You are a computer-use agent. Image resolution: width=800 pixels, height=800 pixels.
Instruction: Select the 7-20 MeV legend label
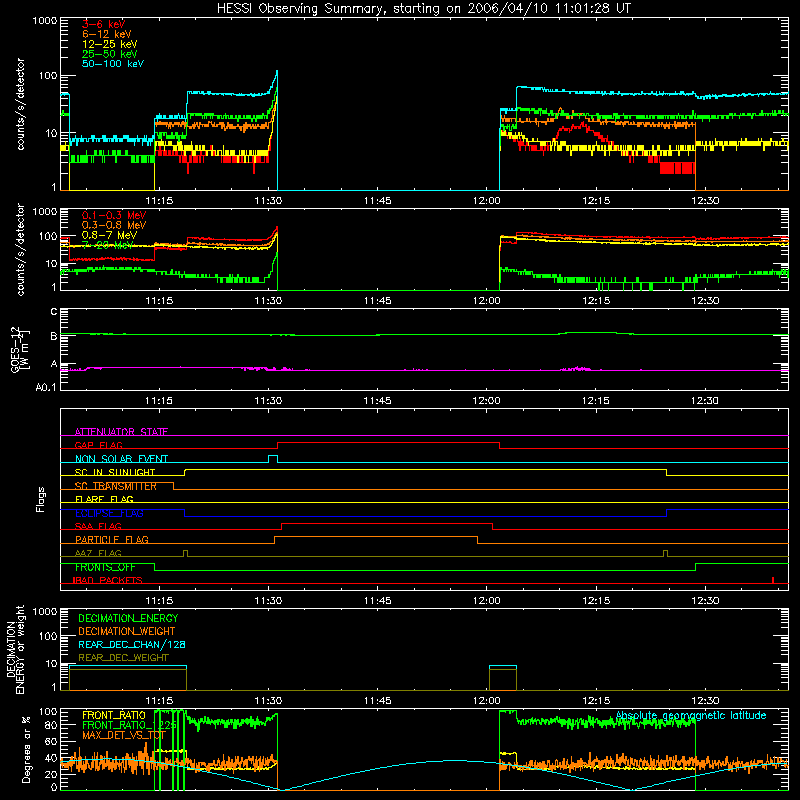107,245
